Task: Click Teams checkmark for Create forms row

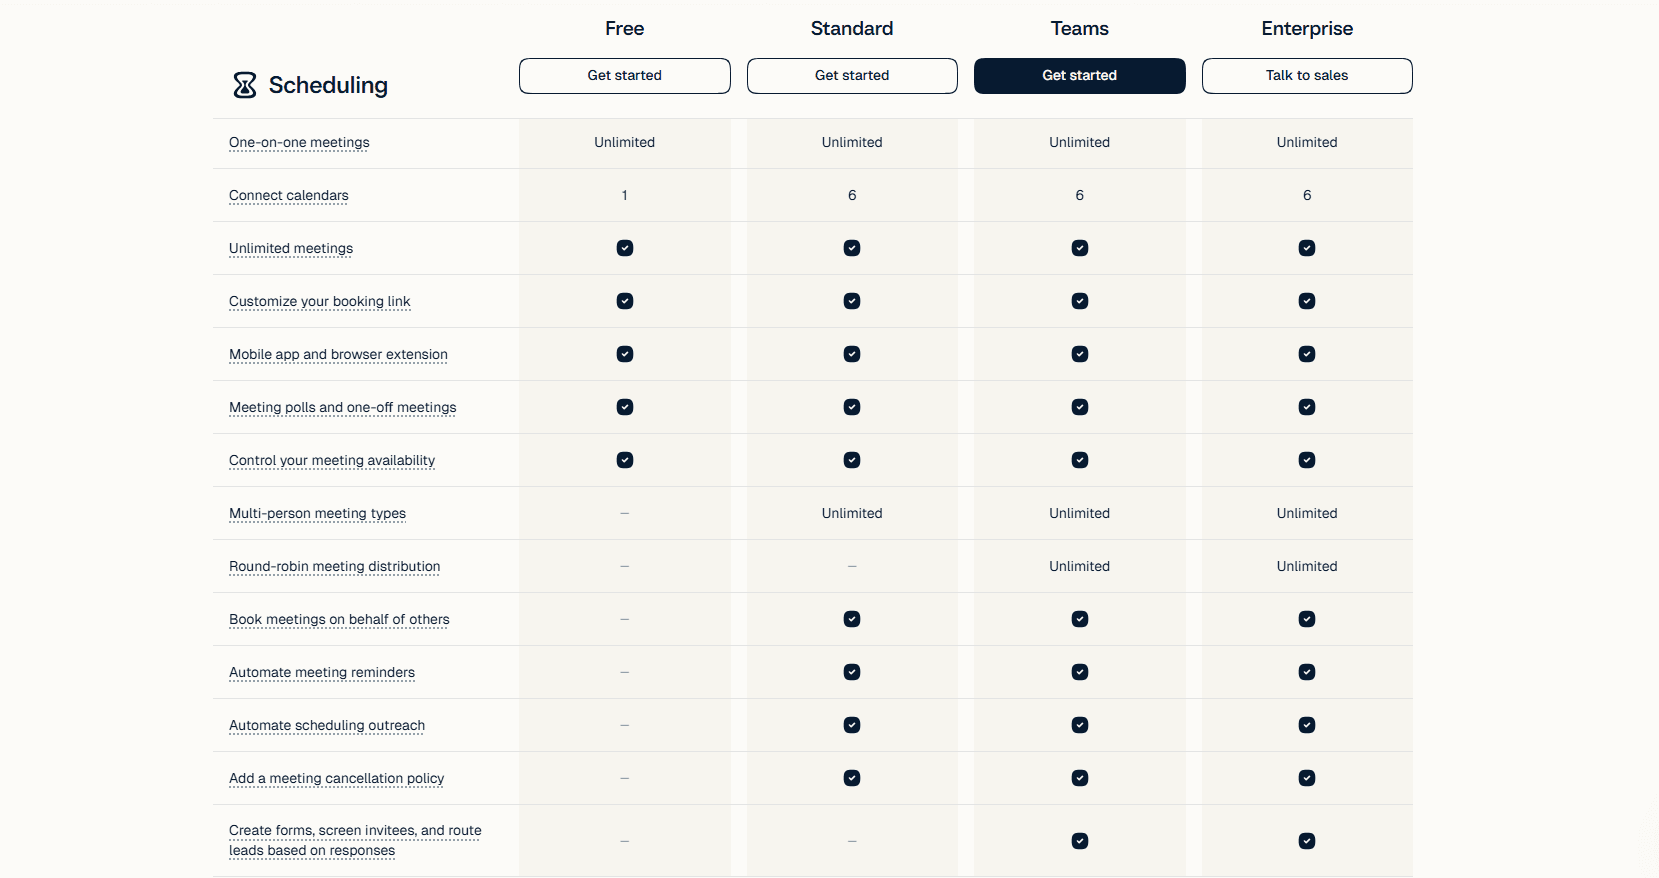Action: [x=1080, y=841]
